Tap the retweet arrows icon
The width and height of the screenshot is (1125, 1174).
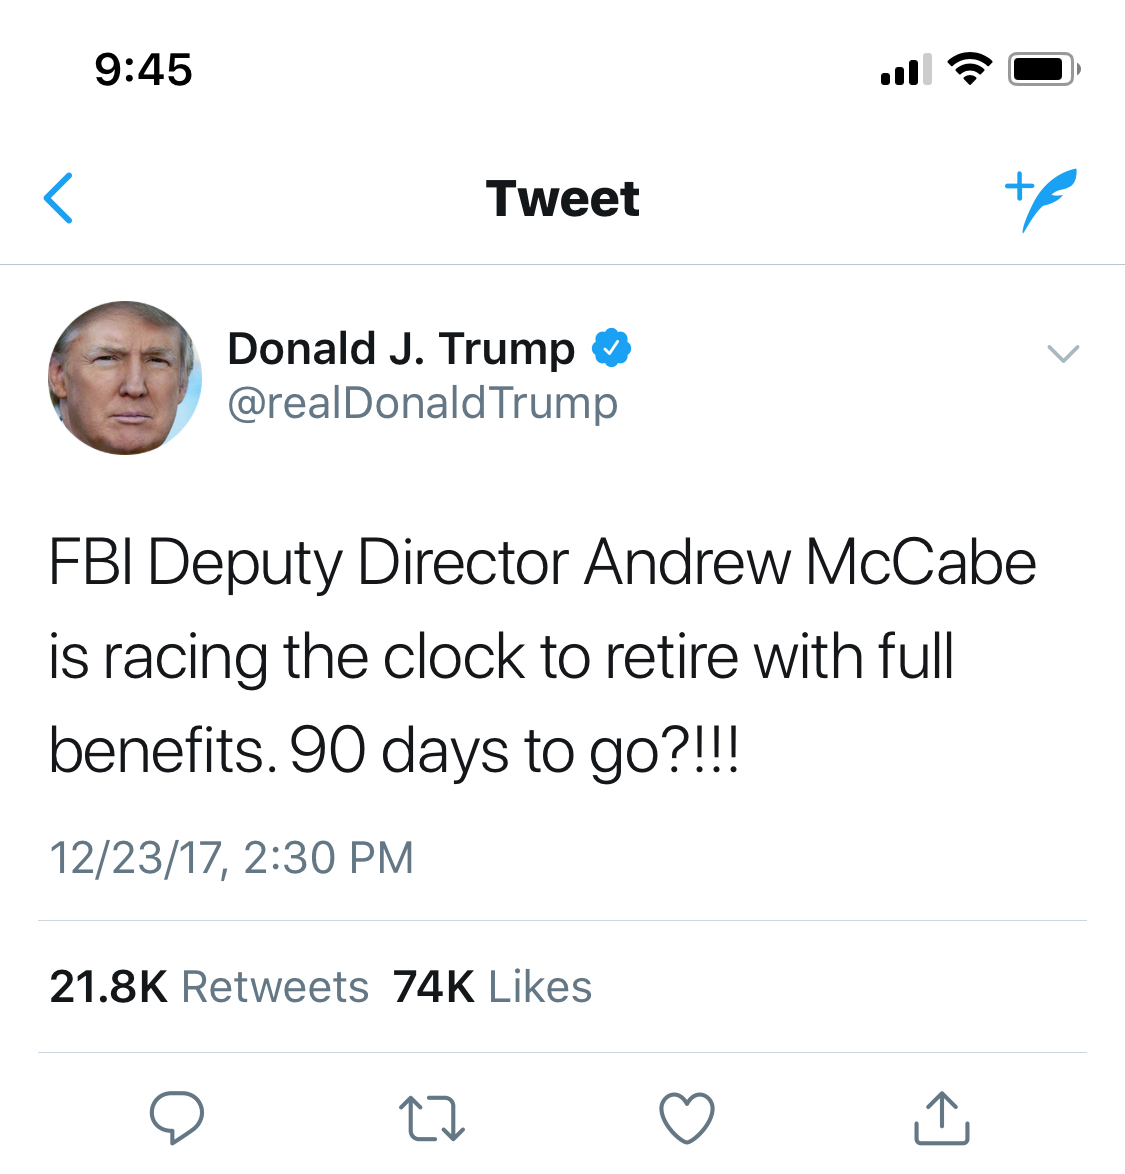431,1118
